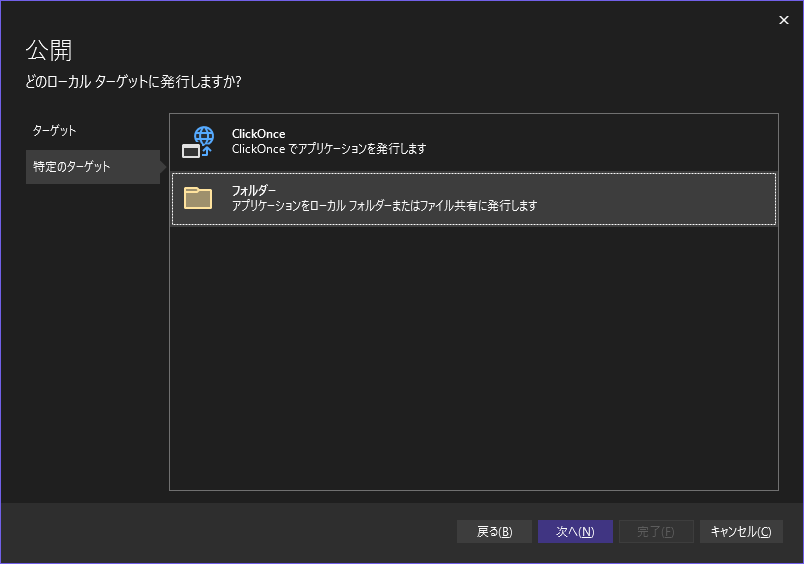This screenshot has width=804, height=564.
Task: Switch to the 特定のターゲット step
Action: tap(93, 167)
